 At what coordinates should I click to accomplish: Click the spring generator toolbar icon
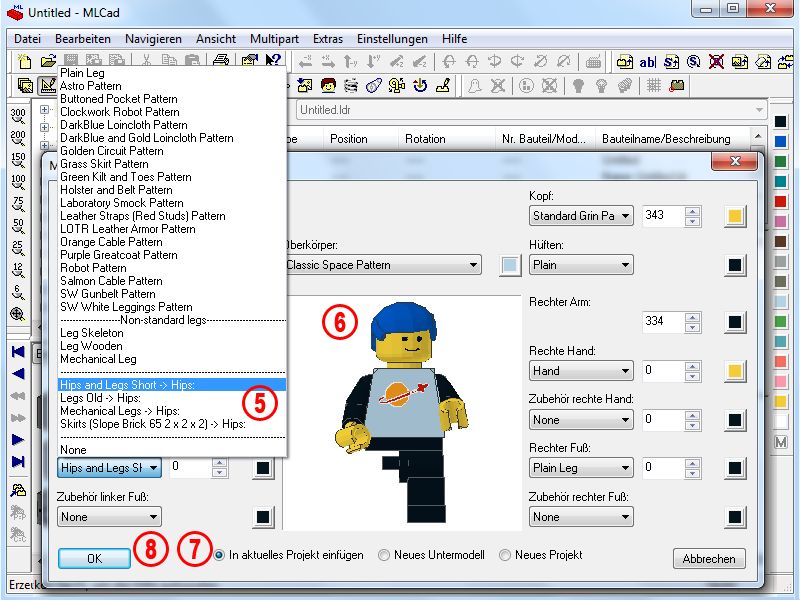[x=351, y=85]
